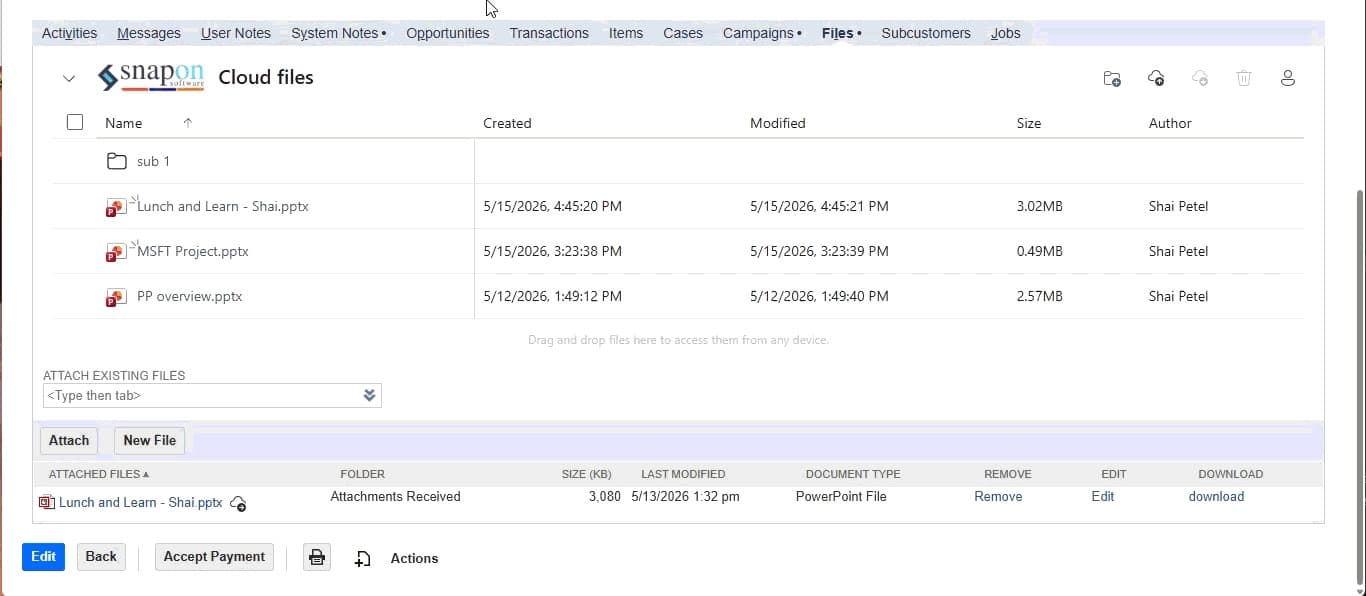Click the Accept Payment button
Screen dimensions: 1366x596
coord(214,557)
